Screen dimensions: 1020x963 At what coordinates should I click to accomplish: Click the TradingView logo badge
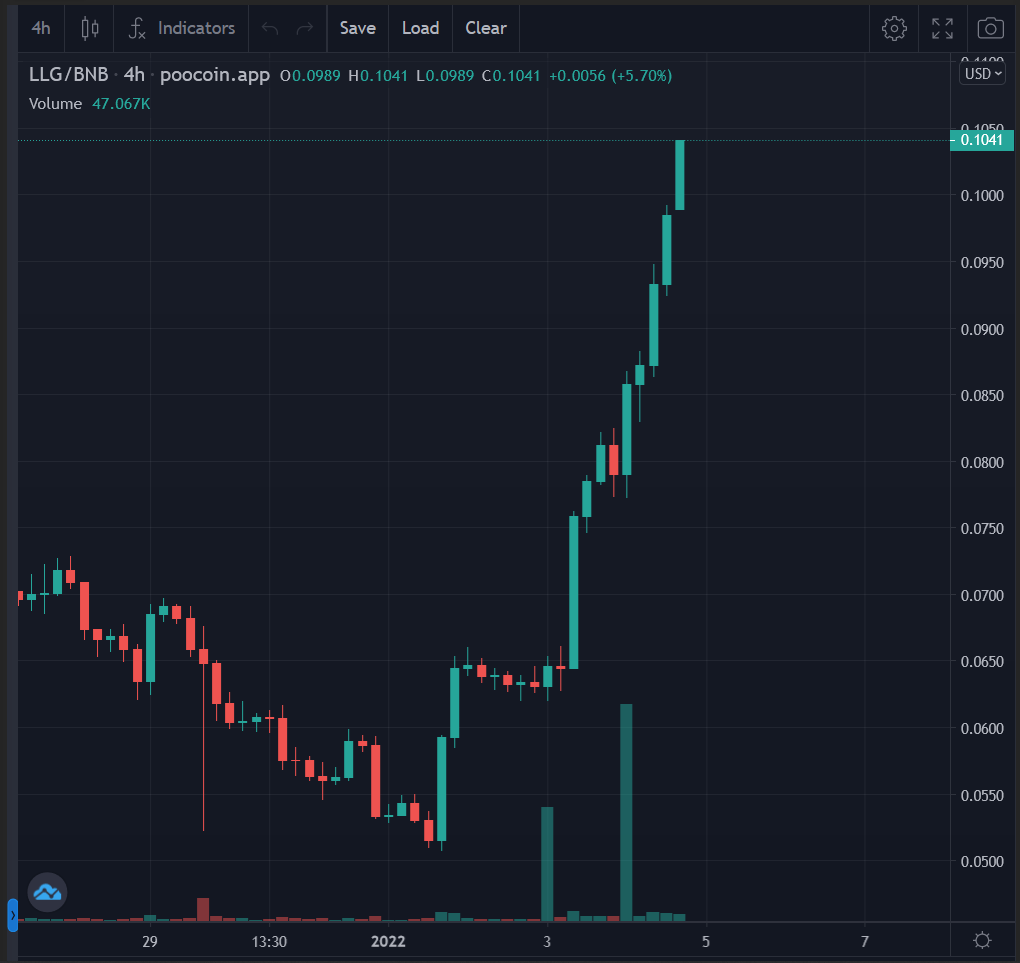click(x=47, y=892)
